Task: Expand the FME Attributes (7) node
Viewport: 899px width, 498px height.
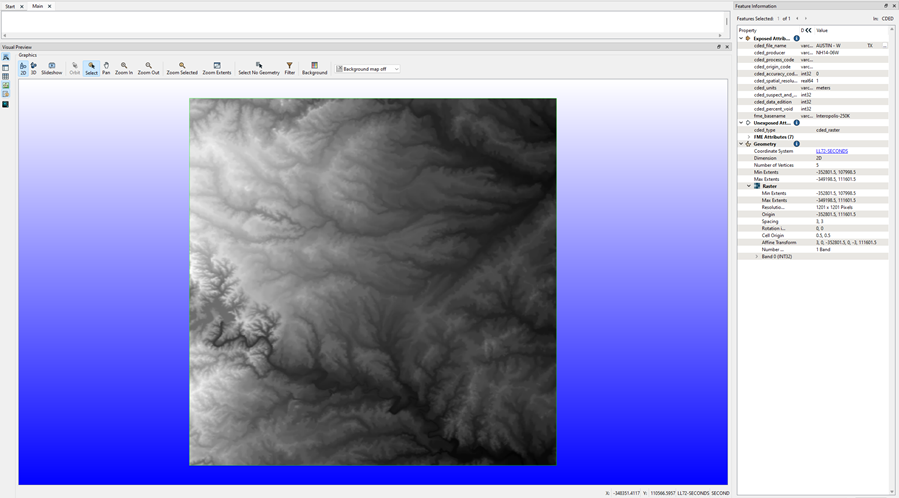Action: point(749,137)
